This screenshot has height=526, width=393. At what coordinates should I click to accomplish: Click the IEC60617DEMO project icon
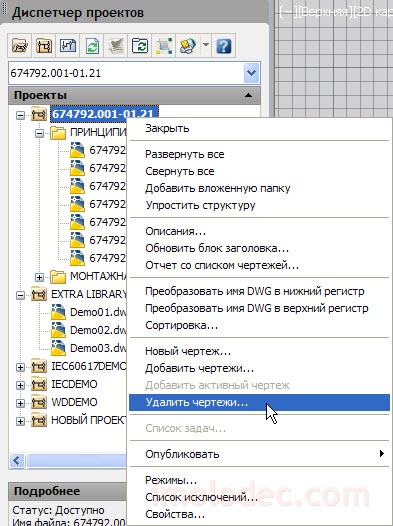pyautogui.click(x=39, y=366)
